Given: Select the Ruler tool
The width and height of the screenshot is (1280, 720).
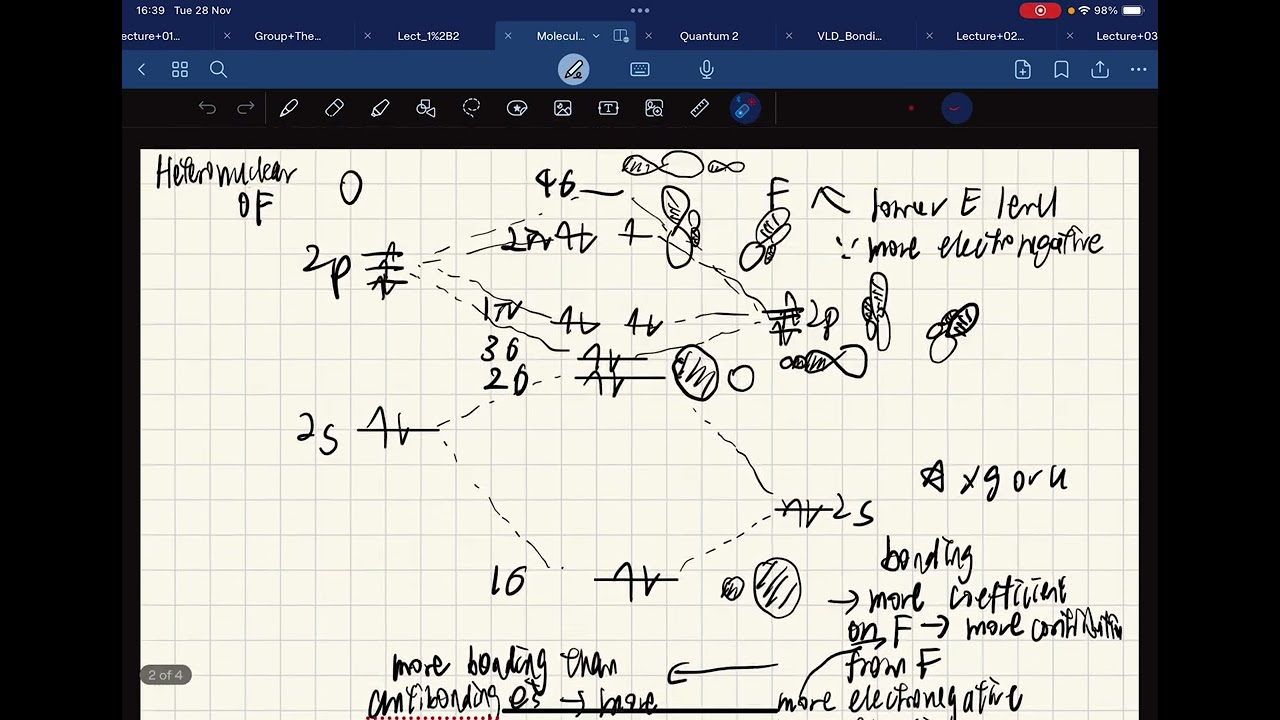Looking at the screenshot, I should 700,108.
